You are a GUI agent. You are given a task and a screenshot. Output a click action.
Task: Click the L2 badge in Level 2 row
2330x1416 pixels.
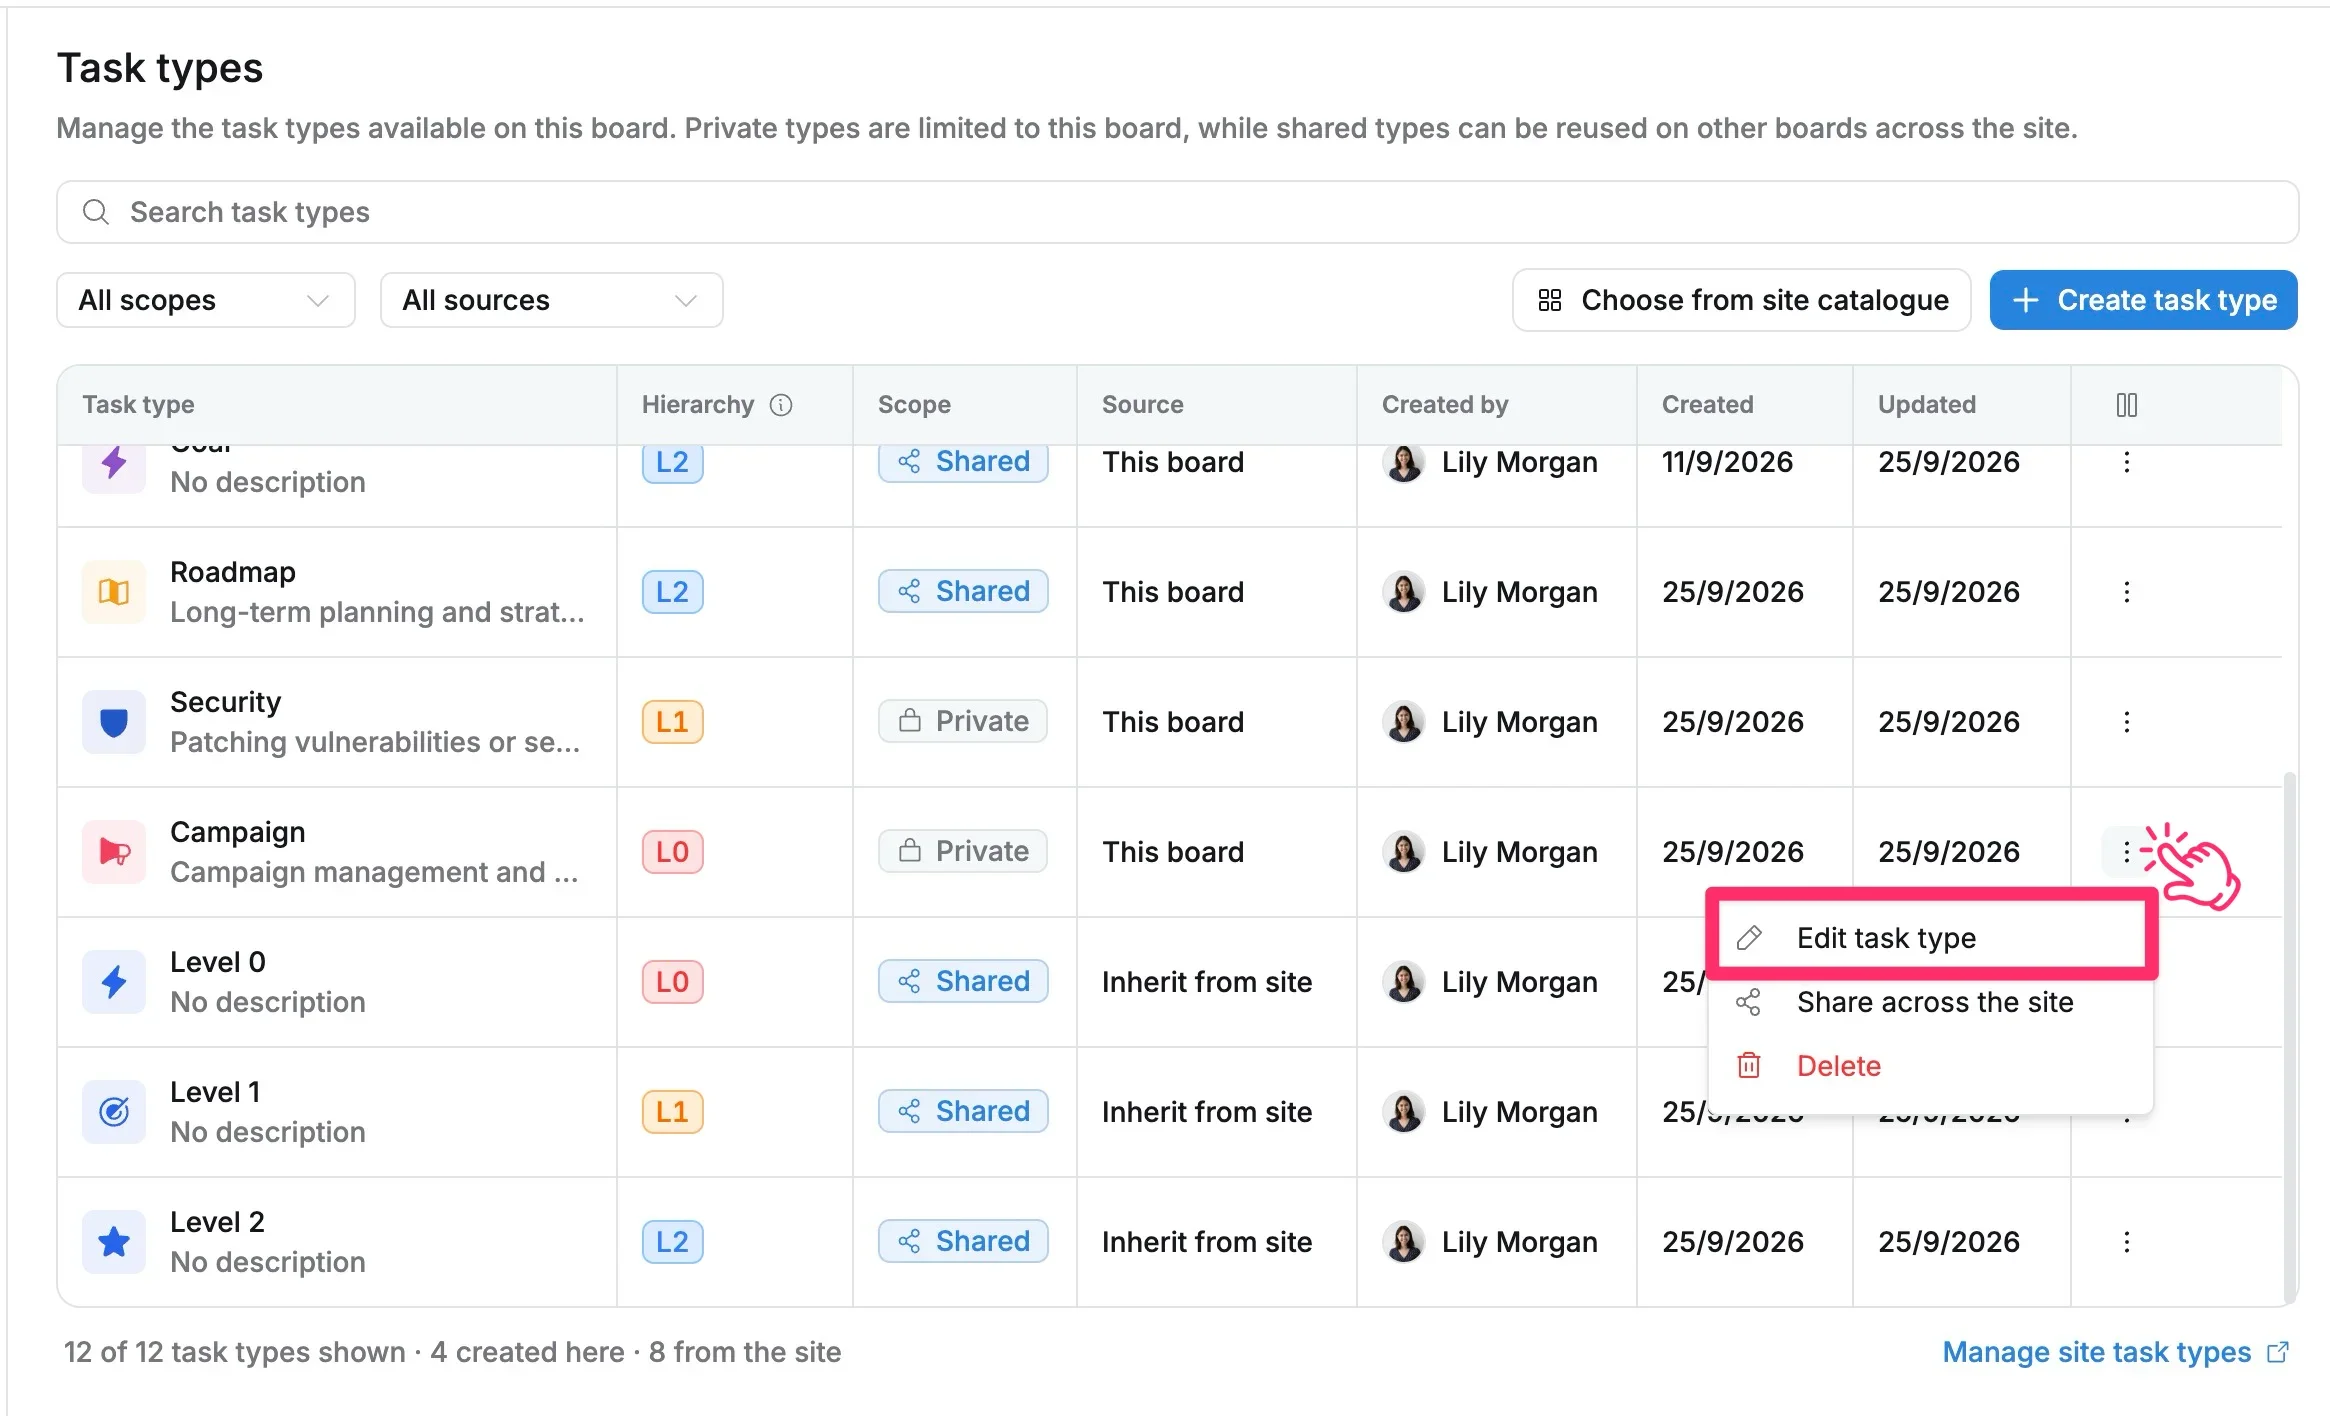click(x=672, y=1242)
